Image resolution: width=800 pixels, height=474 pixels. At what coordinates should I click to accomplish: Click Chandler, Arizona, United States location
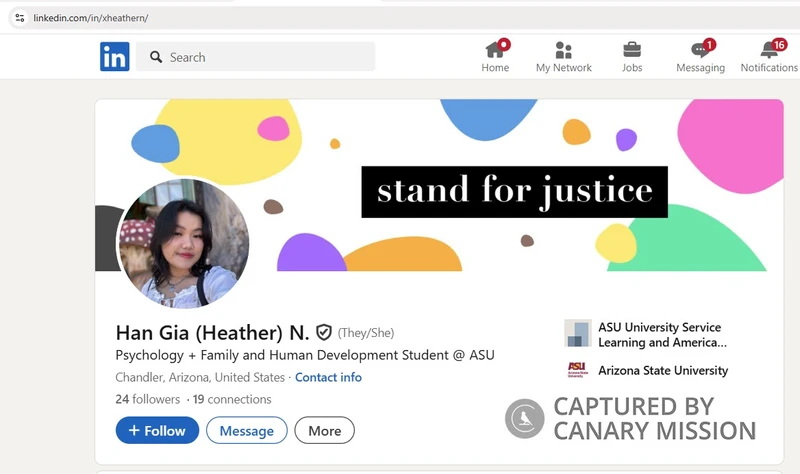pyautogui.click(x=200, y=377)
